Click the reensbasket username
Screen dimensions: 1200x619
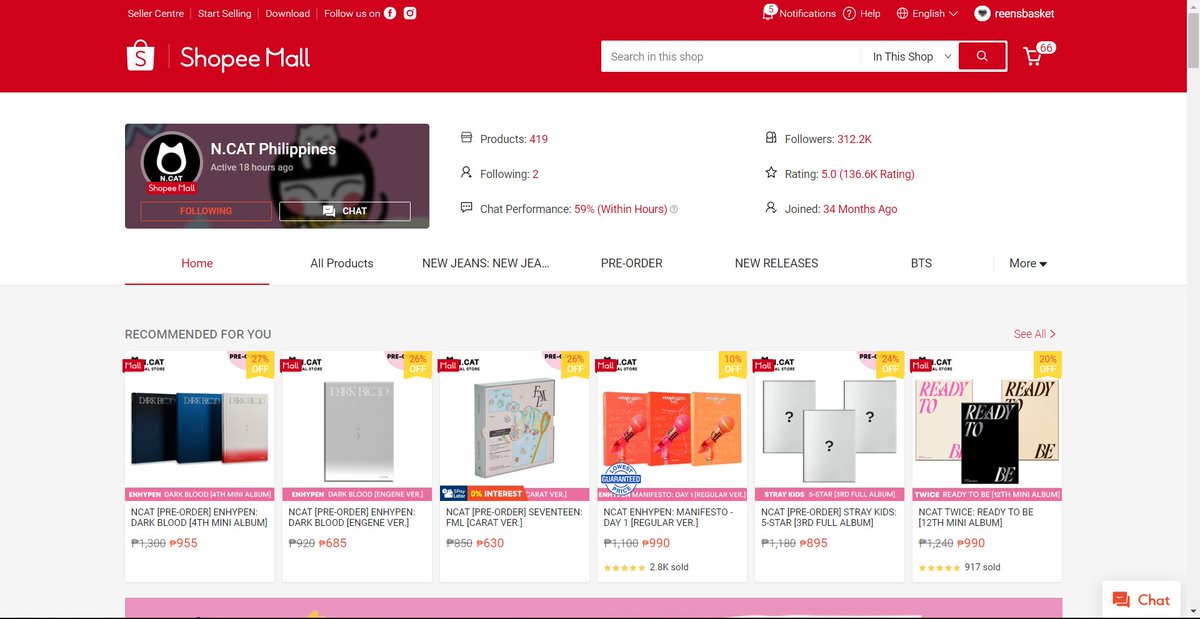click(1025, 13)
